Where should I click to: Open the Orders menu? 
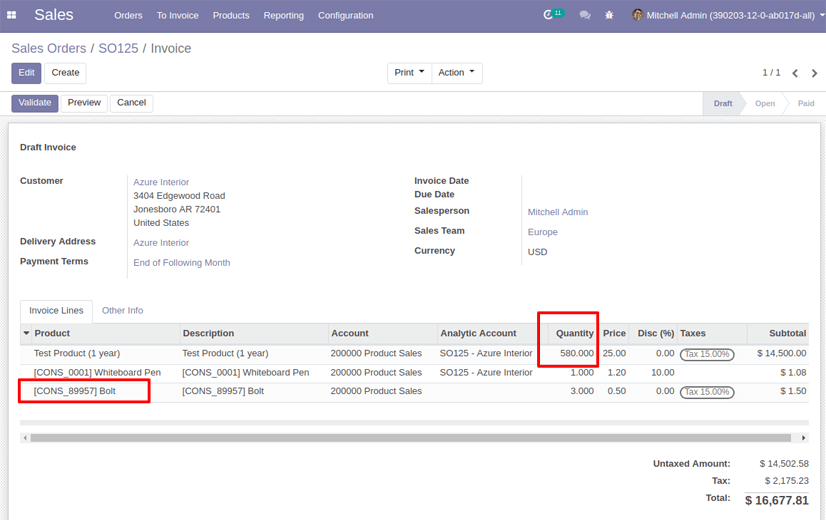pyautogui.click(x=128, y=15)
